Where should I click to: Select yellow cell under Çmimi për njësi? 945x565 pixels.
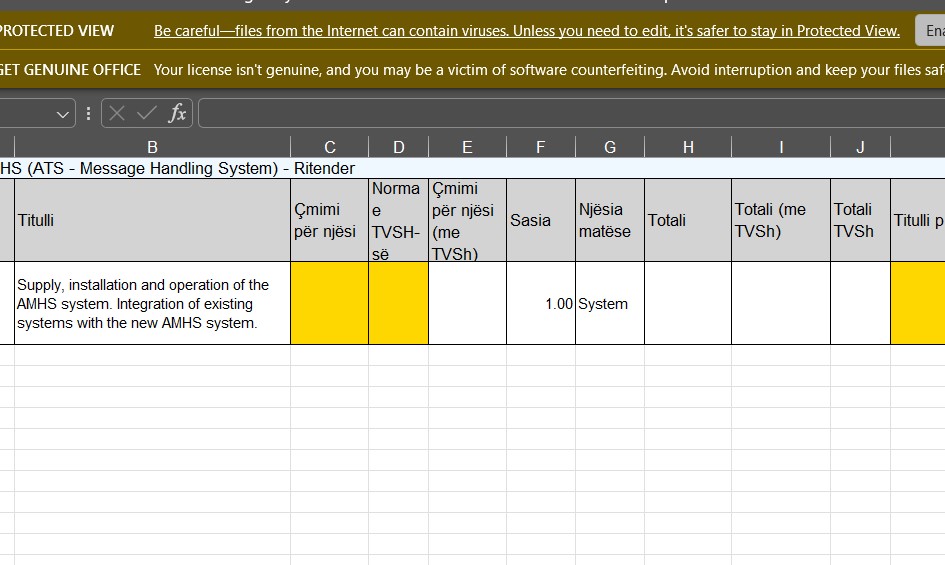(329, 303)
